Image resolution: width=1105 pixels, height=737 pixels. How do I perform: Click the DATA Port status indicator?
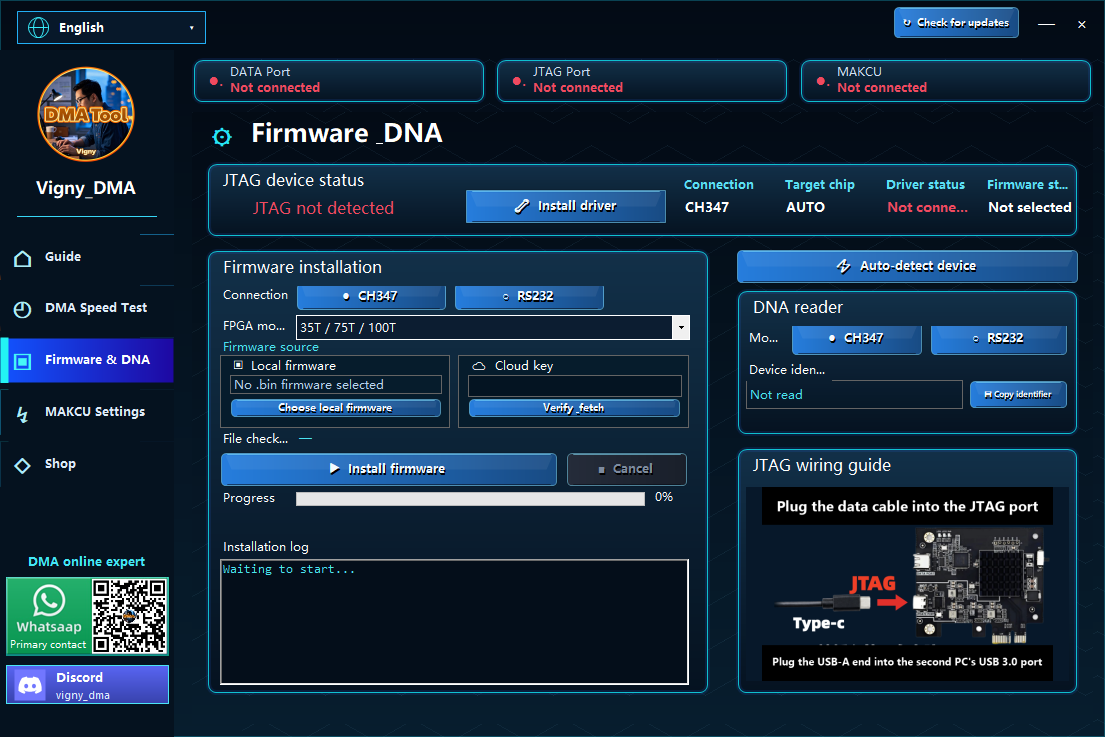(x=339, y=80)
